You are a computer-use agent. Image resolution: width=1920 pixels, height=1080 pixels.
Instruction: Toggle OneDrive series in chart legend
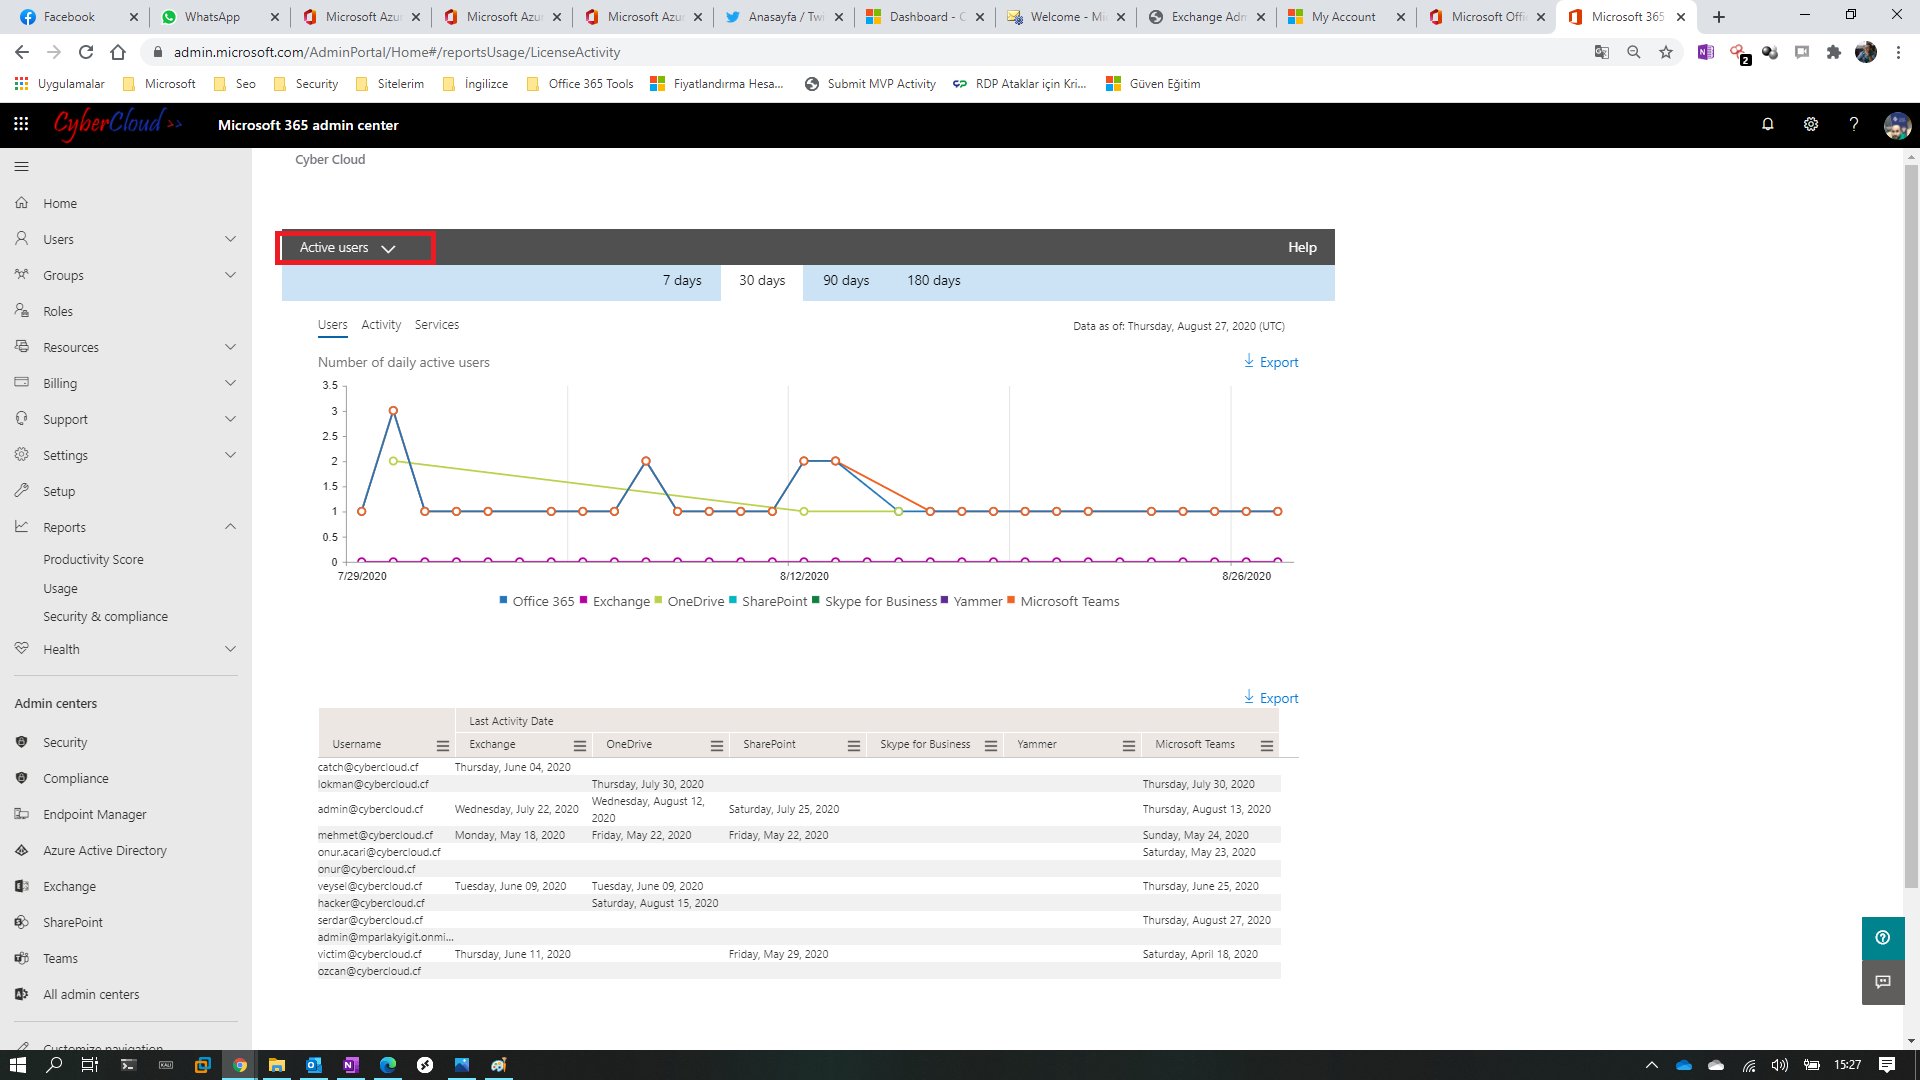coord(689,601)
